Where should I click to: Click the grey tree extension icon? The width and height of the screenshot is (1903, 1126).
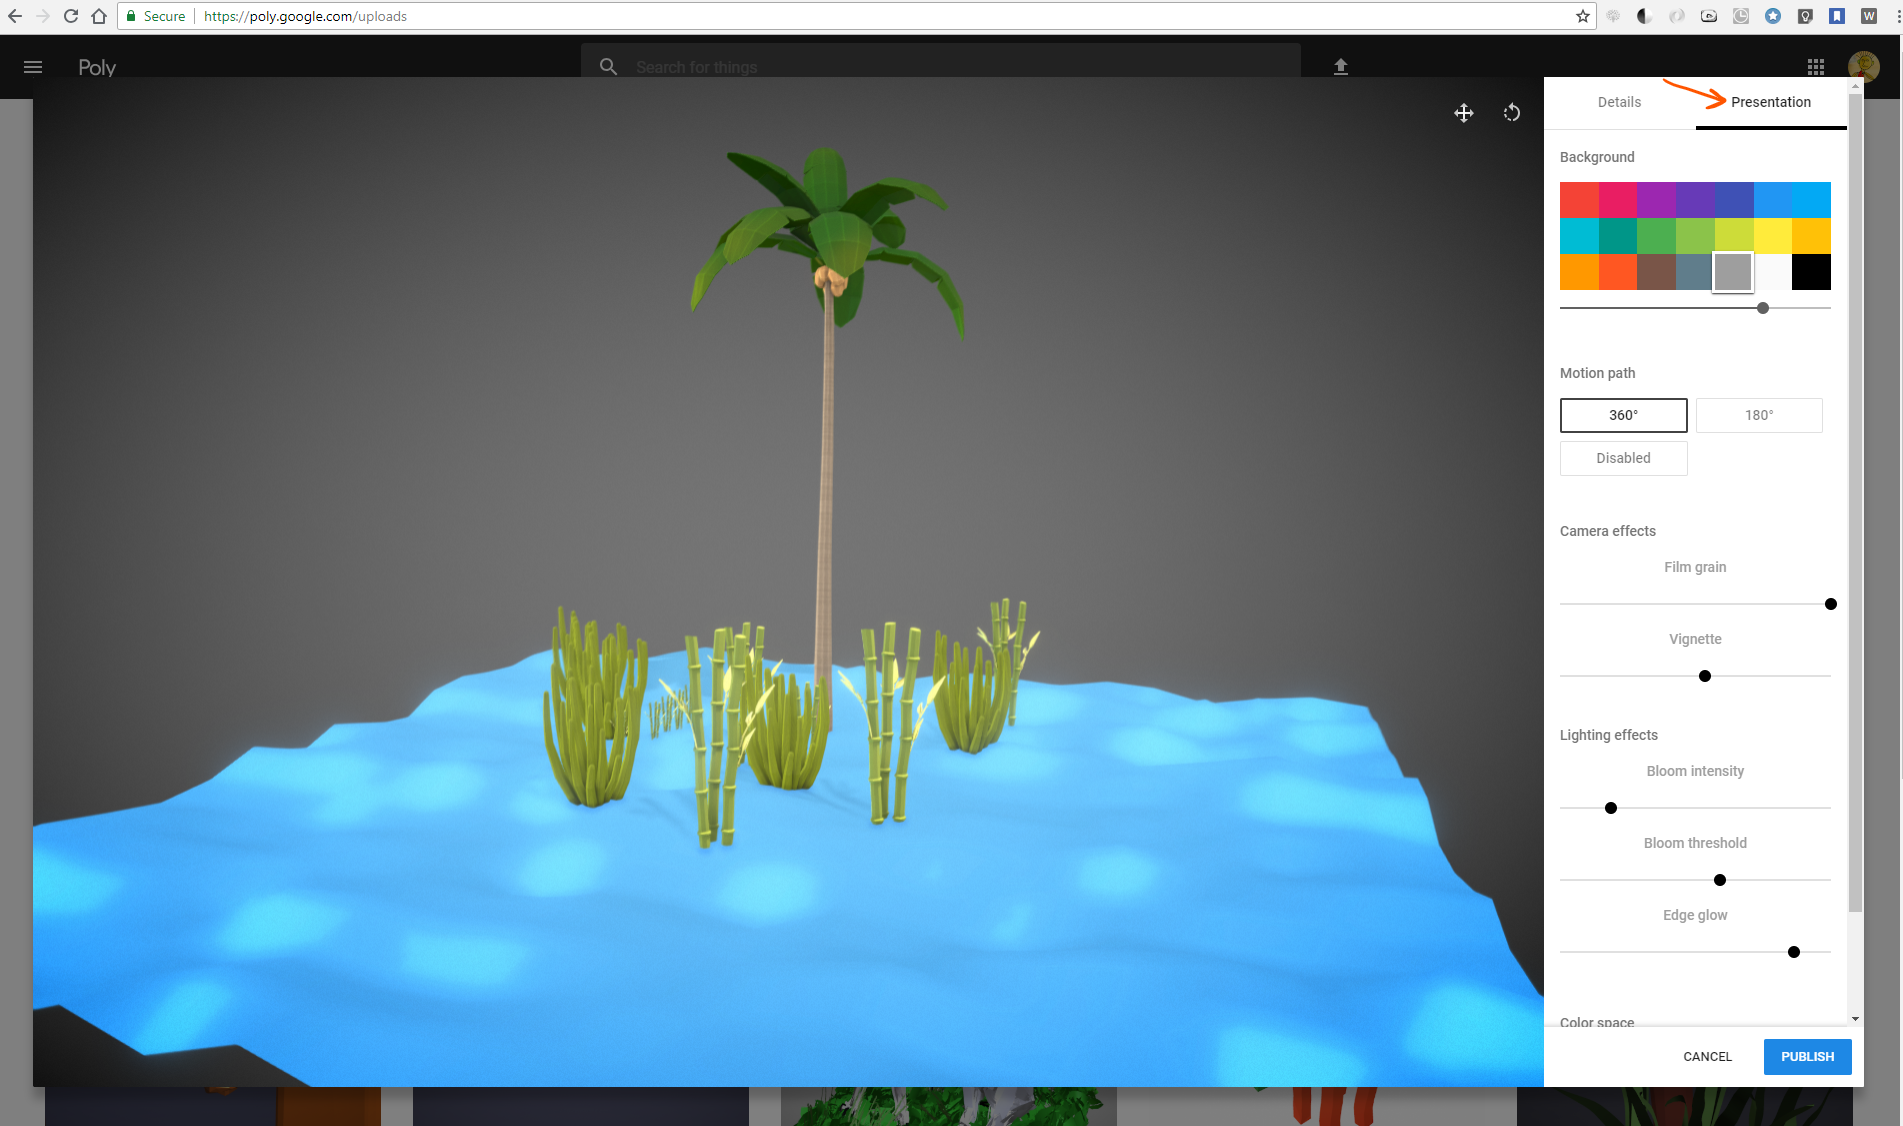[x=1613, y=16]
